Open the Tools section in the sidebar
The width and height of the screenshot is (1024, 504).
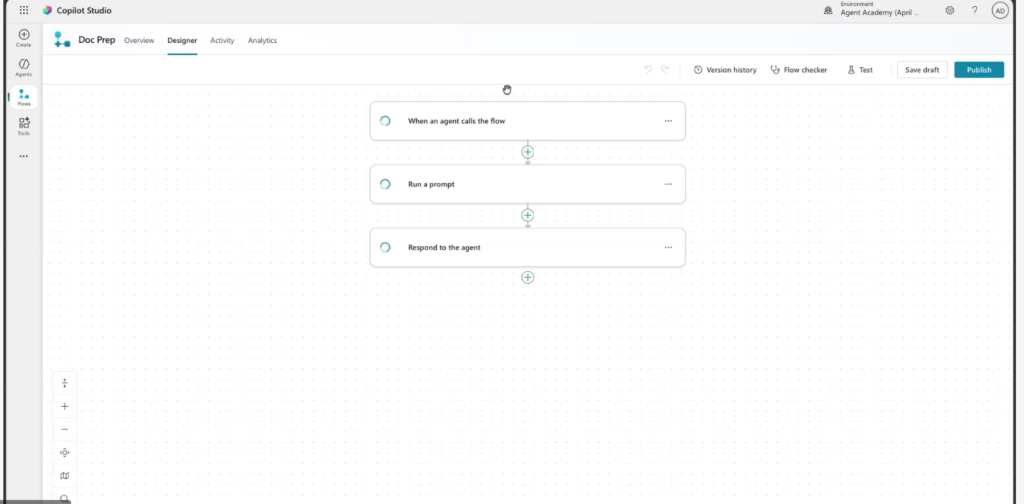coord(24,125)
